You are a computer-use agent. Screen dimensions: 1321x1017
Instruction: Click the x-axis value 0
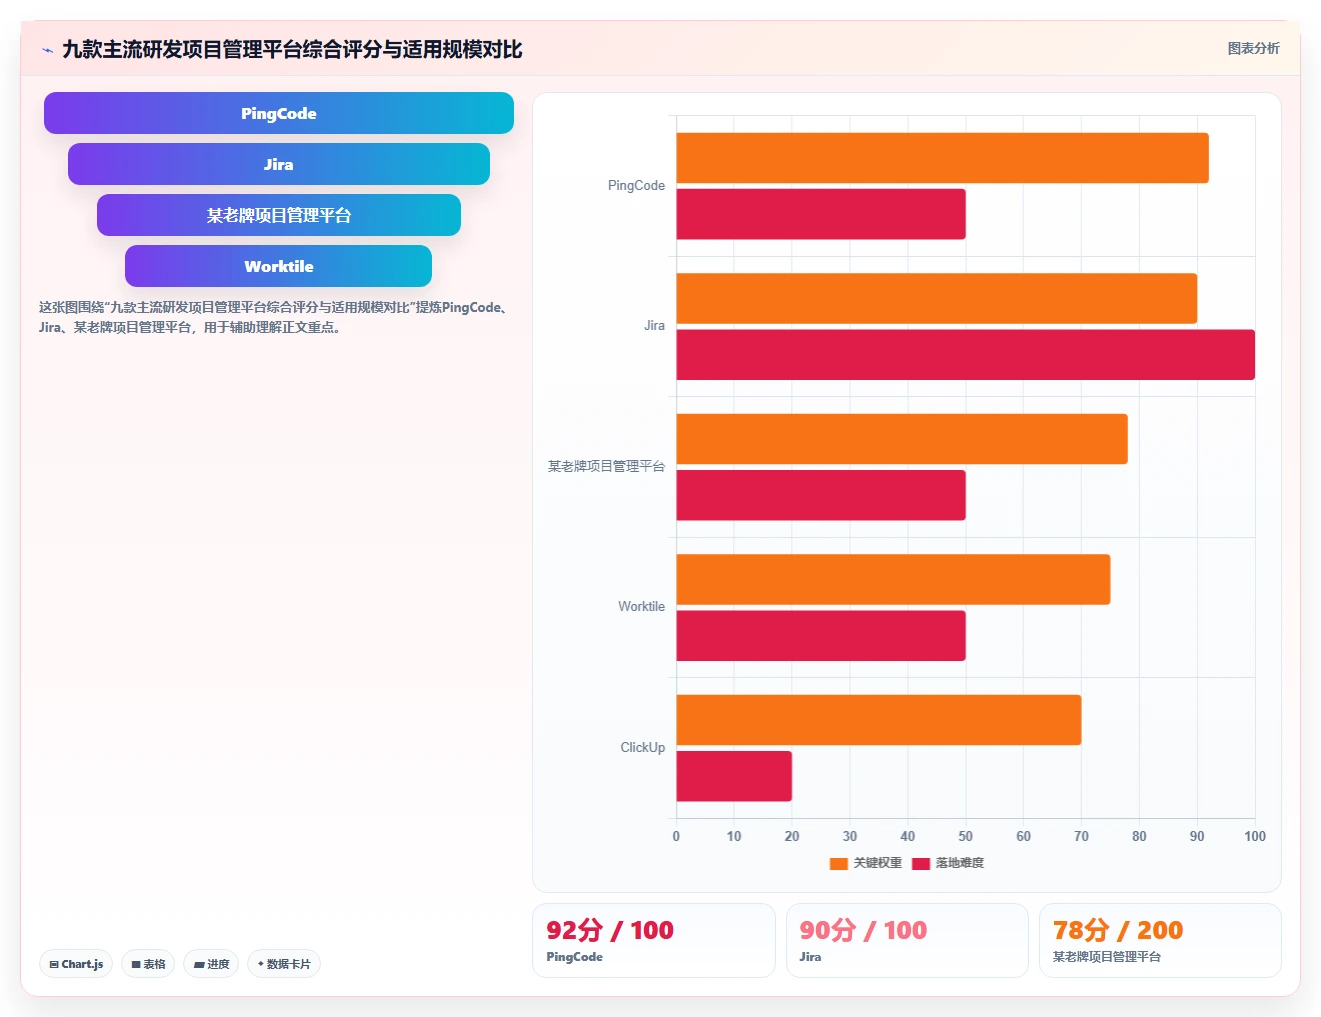676,836
